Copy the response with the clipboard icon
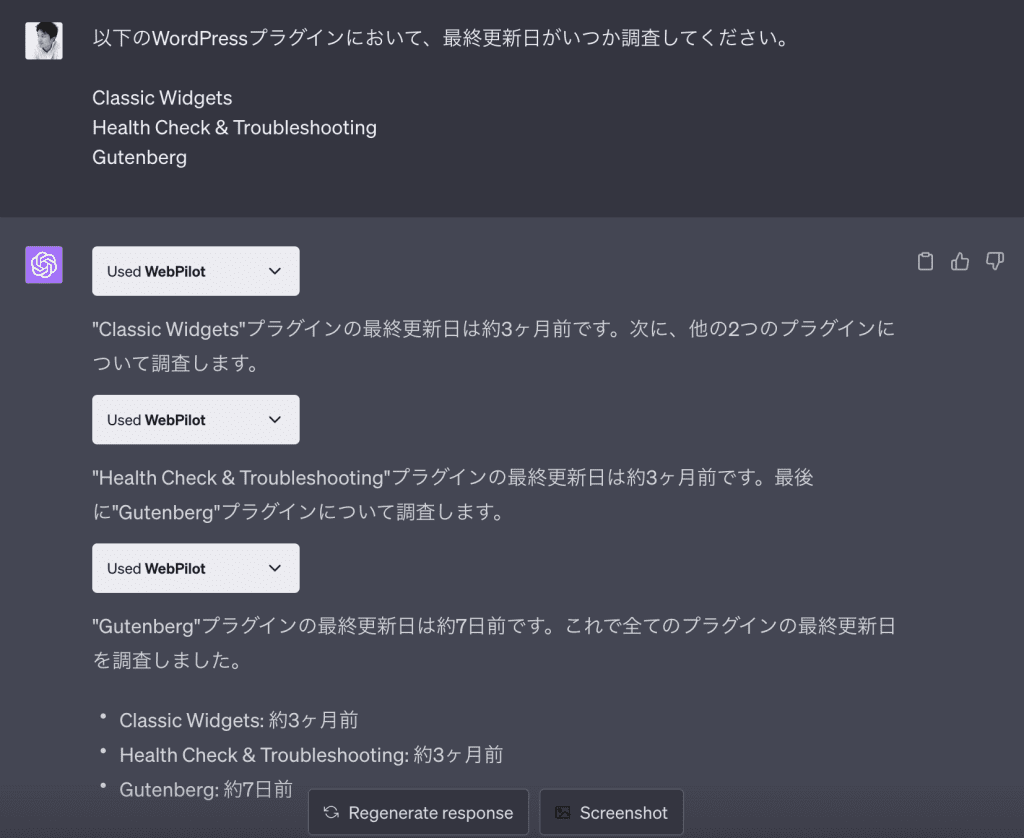 pos(925,261)
